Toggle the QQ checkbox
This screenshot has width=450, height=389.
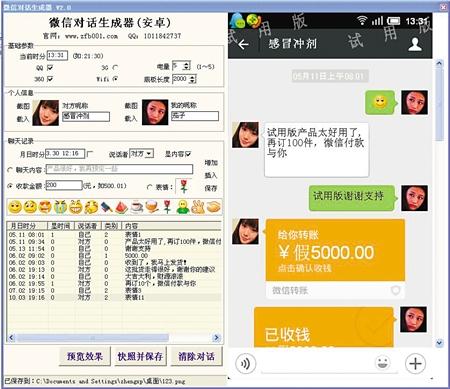coord(50,68)
